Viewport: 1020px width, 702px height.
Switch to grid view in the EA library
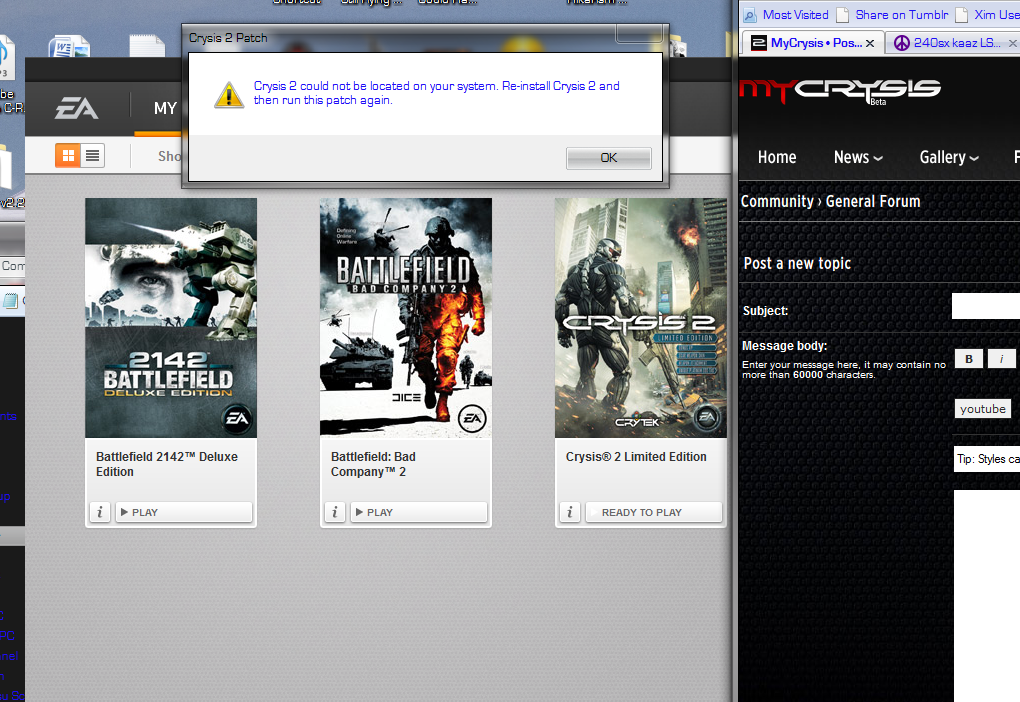coord(68,155)
